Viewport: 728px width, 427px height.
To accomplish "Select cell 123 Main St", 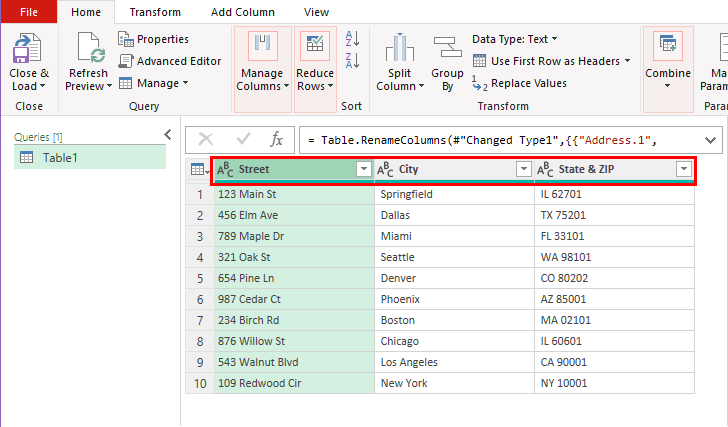I will (x=294, y=194).
